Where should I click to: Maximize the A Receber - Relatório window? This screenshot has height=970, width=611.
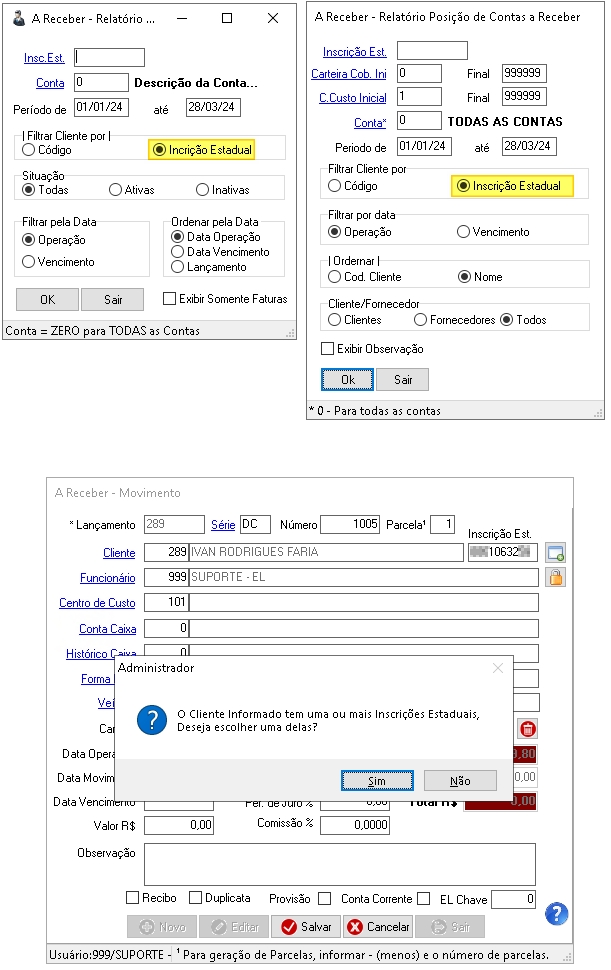click(227, 19)
